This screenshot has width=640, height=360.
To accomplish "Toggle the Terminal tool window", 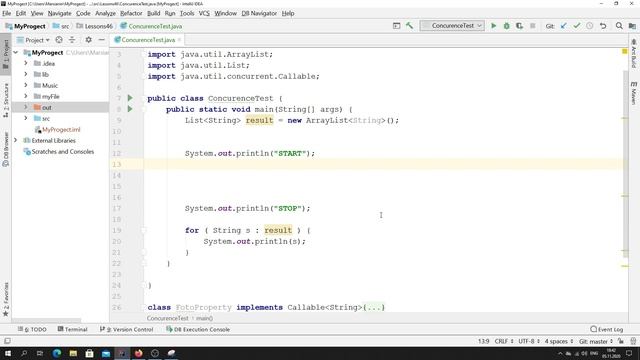I will pyautogui.click(x=72, y=329).
